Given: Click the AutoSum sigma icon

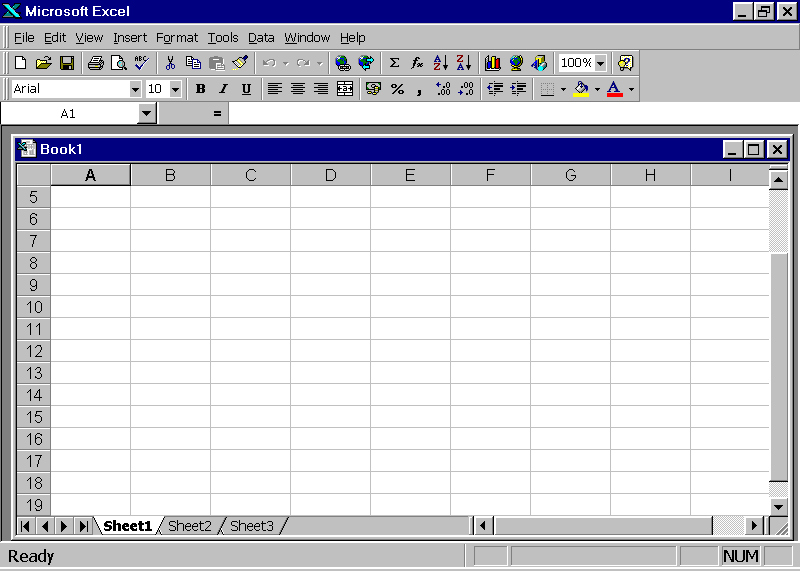Looking at the screenshot, I should (x=394, y=63).
